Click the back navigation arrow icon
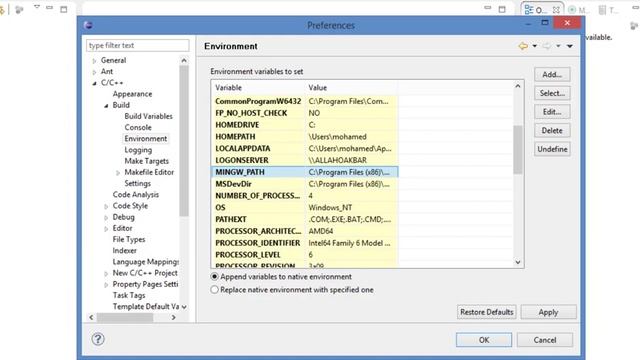The height and width of the screenshot is (360, 640). pyautogui.click(x=523, y=46)
